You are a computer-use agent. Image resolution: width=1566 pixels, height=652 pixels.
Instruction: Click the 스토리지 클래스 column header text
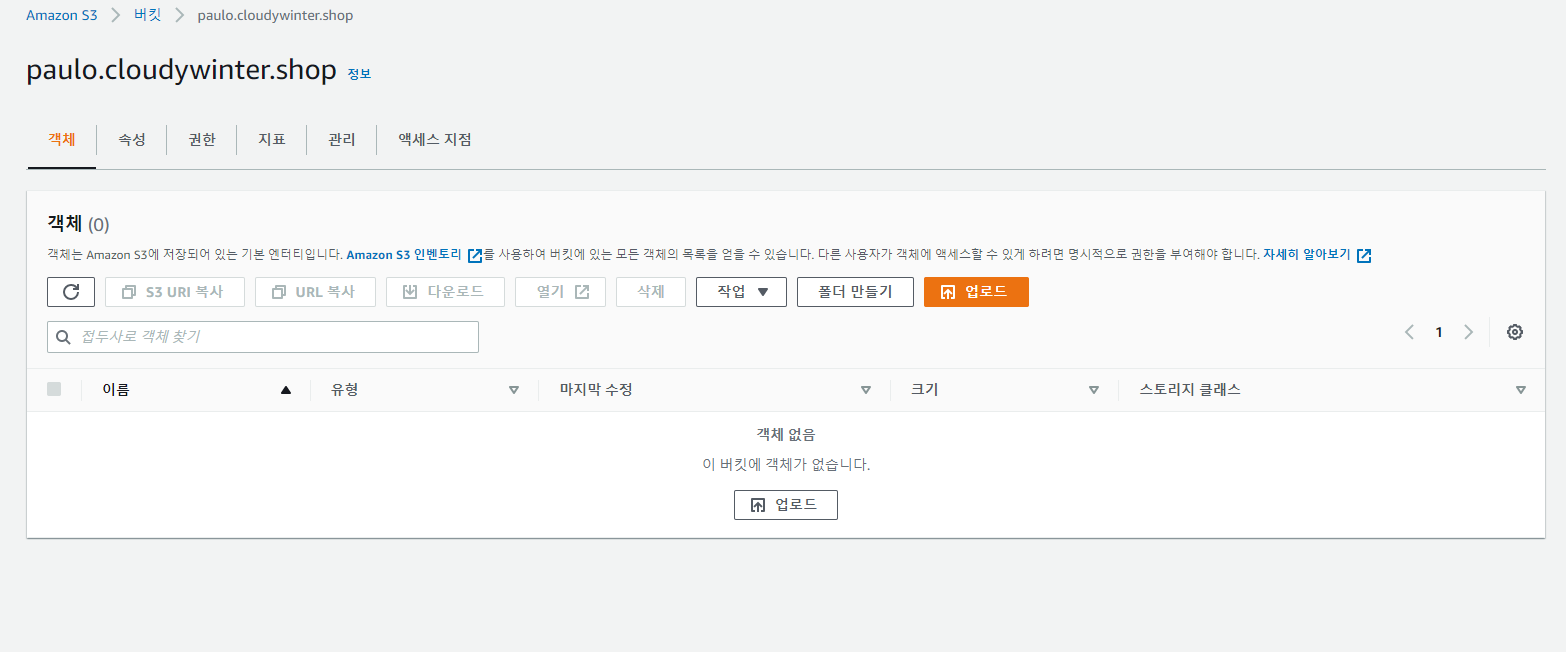point(1190,390)
